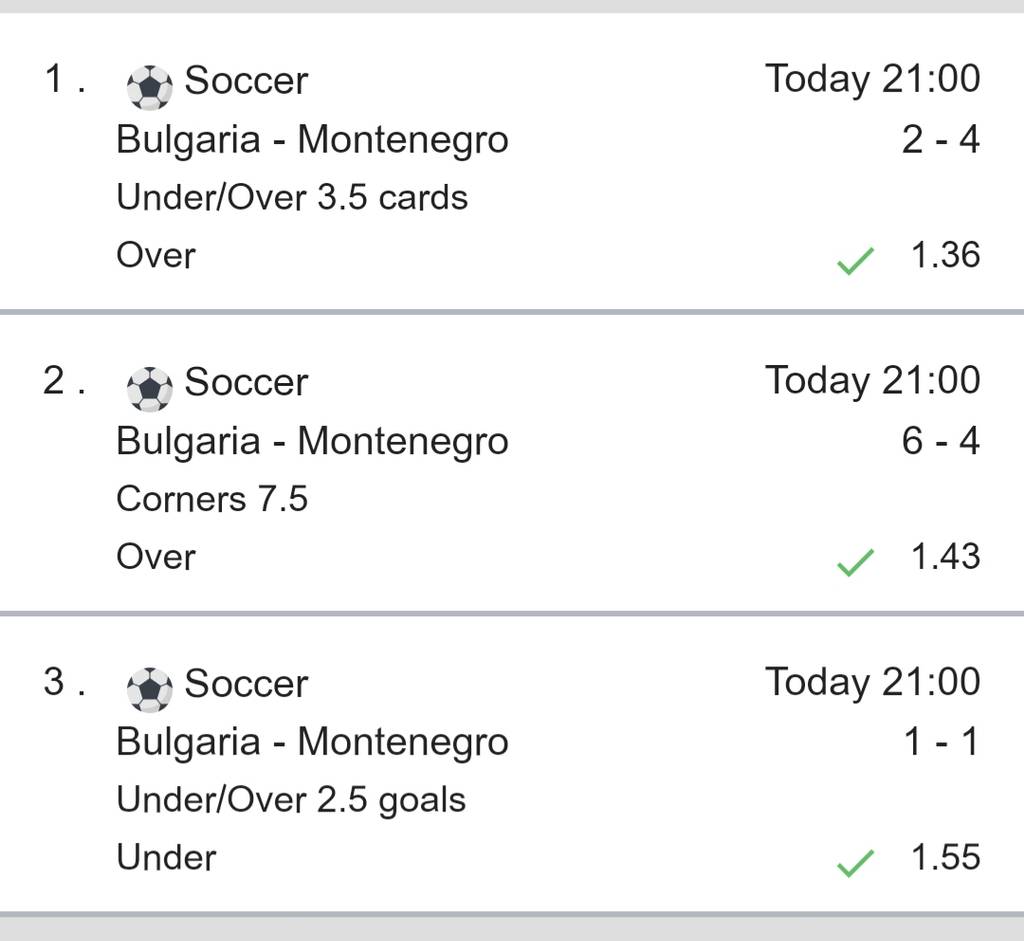Open Bulgaria - Montenegro match in the goals bet
The image size is (1024, 941).
tap(312, 741)
